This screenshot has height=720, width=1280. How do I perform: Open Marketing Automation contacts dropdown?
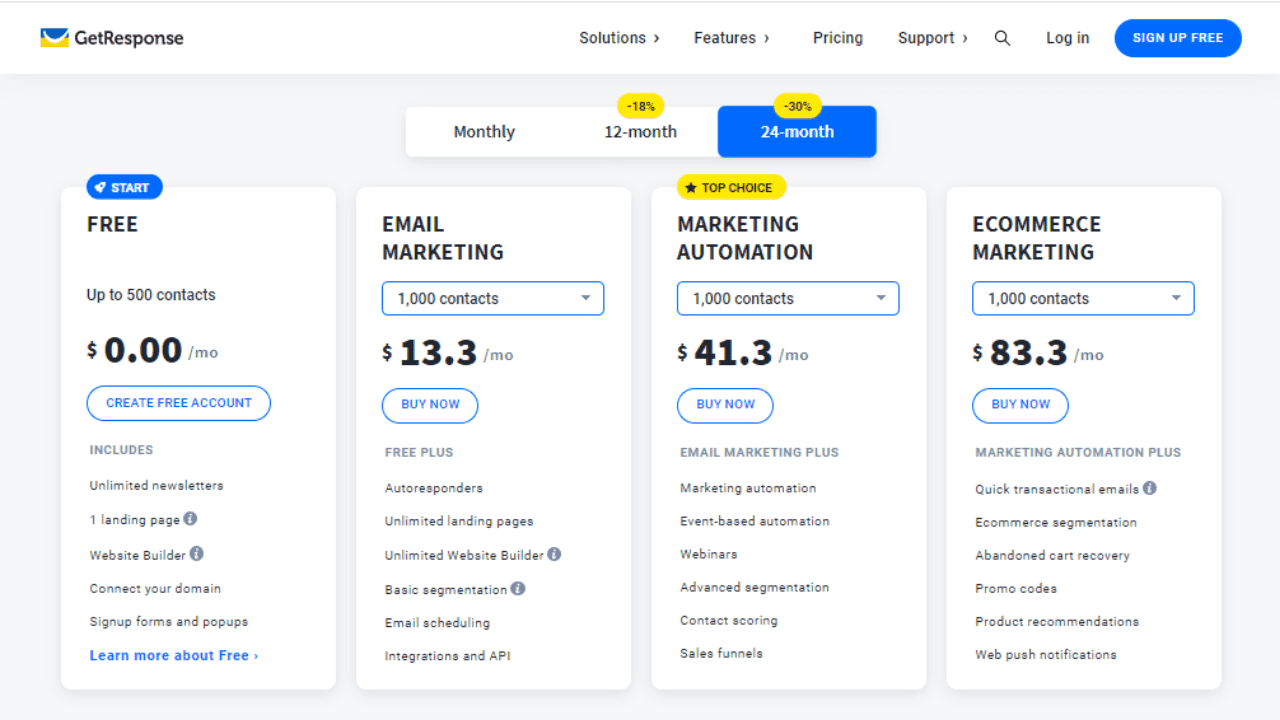788,298
